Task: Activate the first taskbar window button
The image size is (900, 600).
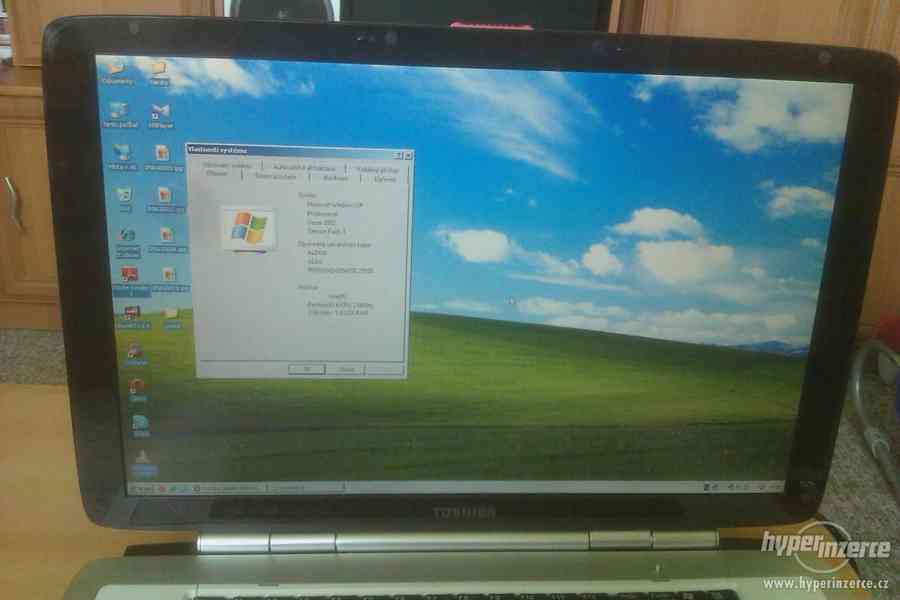Action: coord(228,488)
